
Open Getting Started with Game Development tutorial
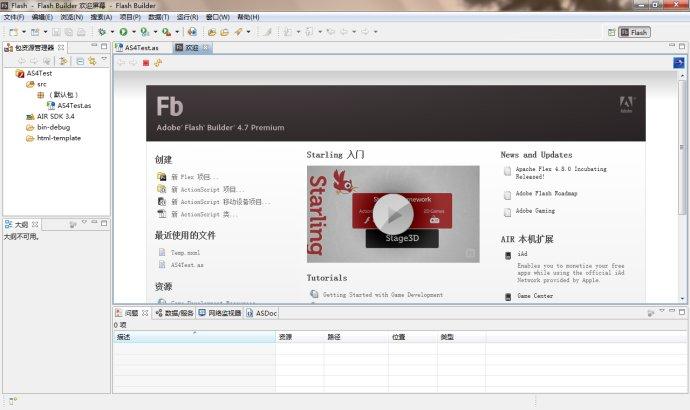pyautogui.click(x=383, y=295)
